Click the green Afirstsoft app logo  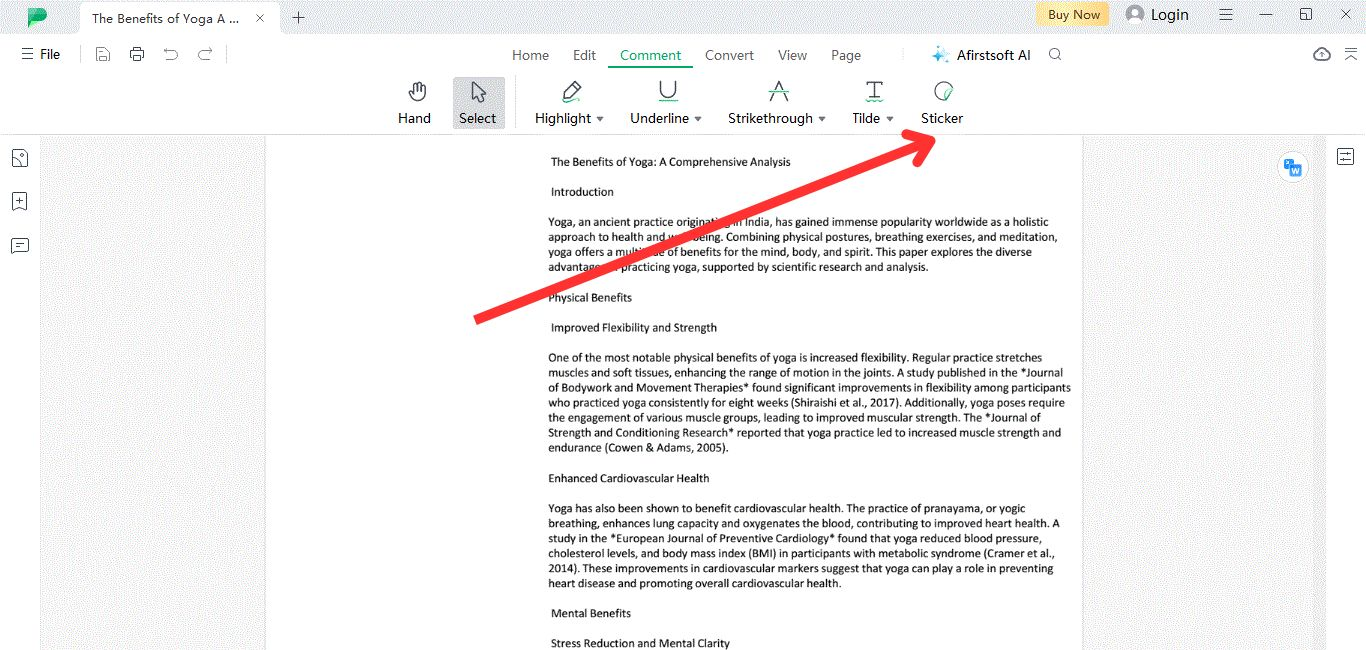coord(37,16)
